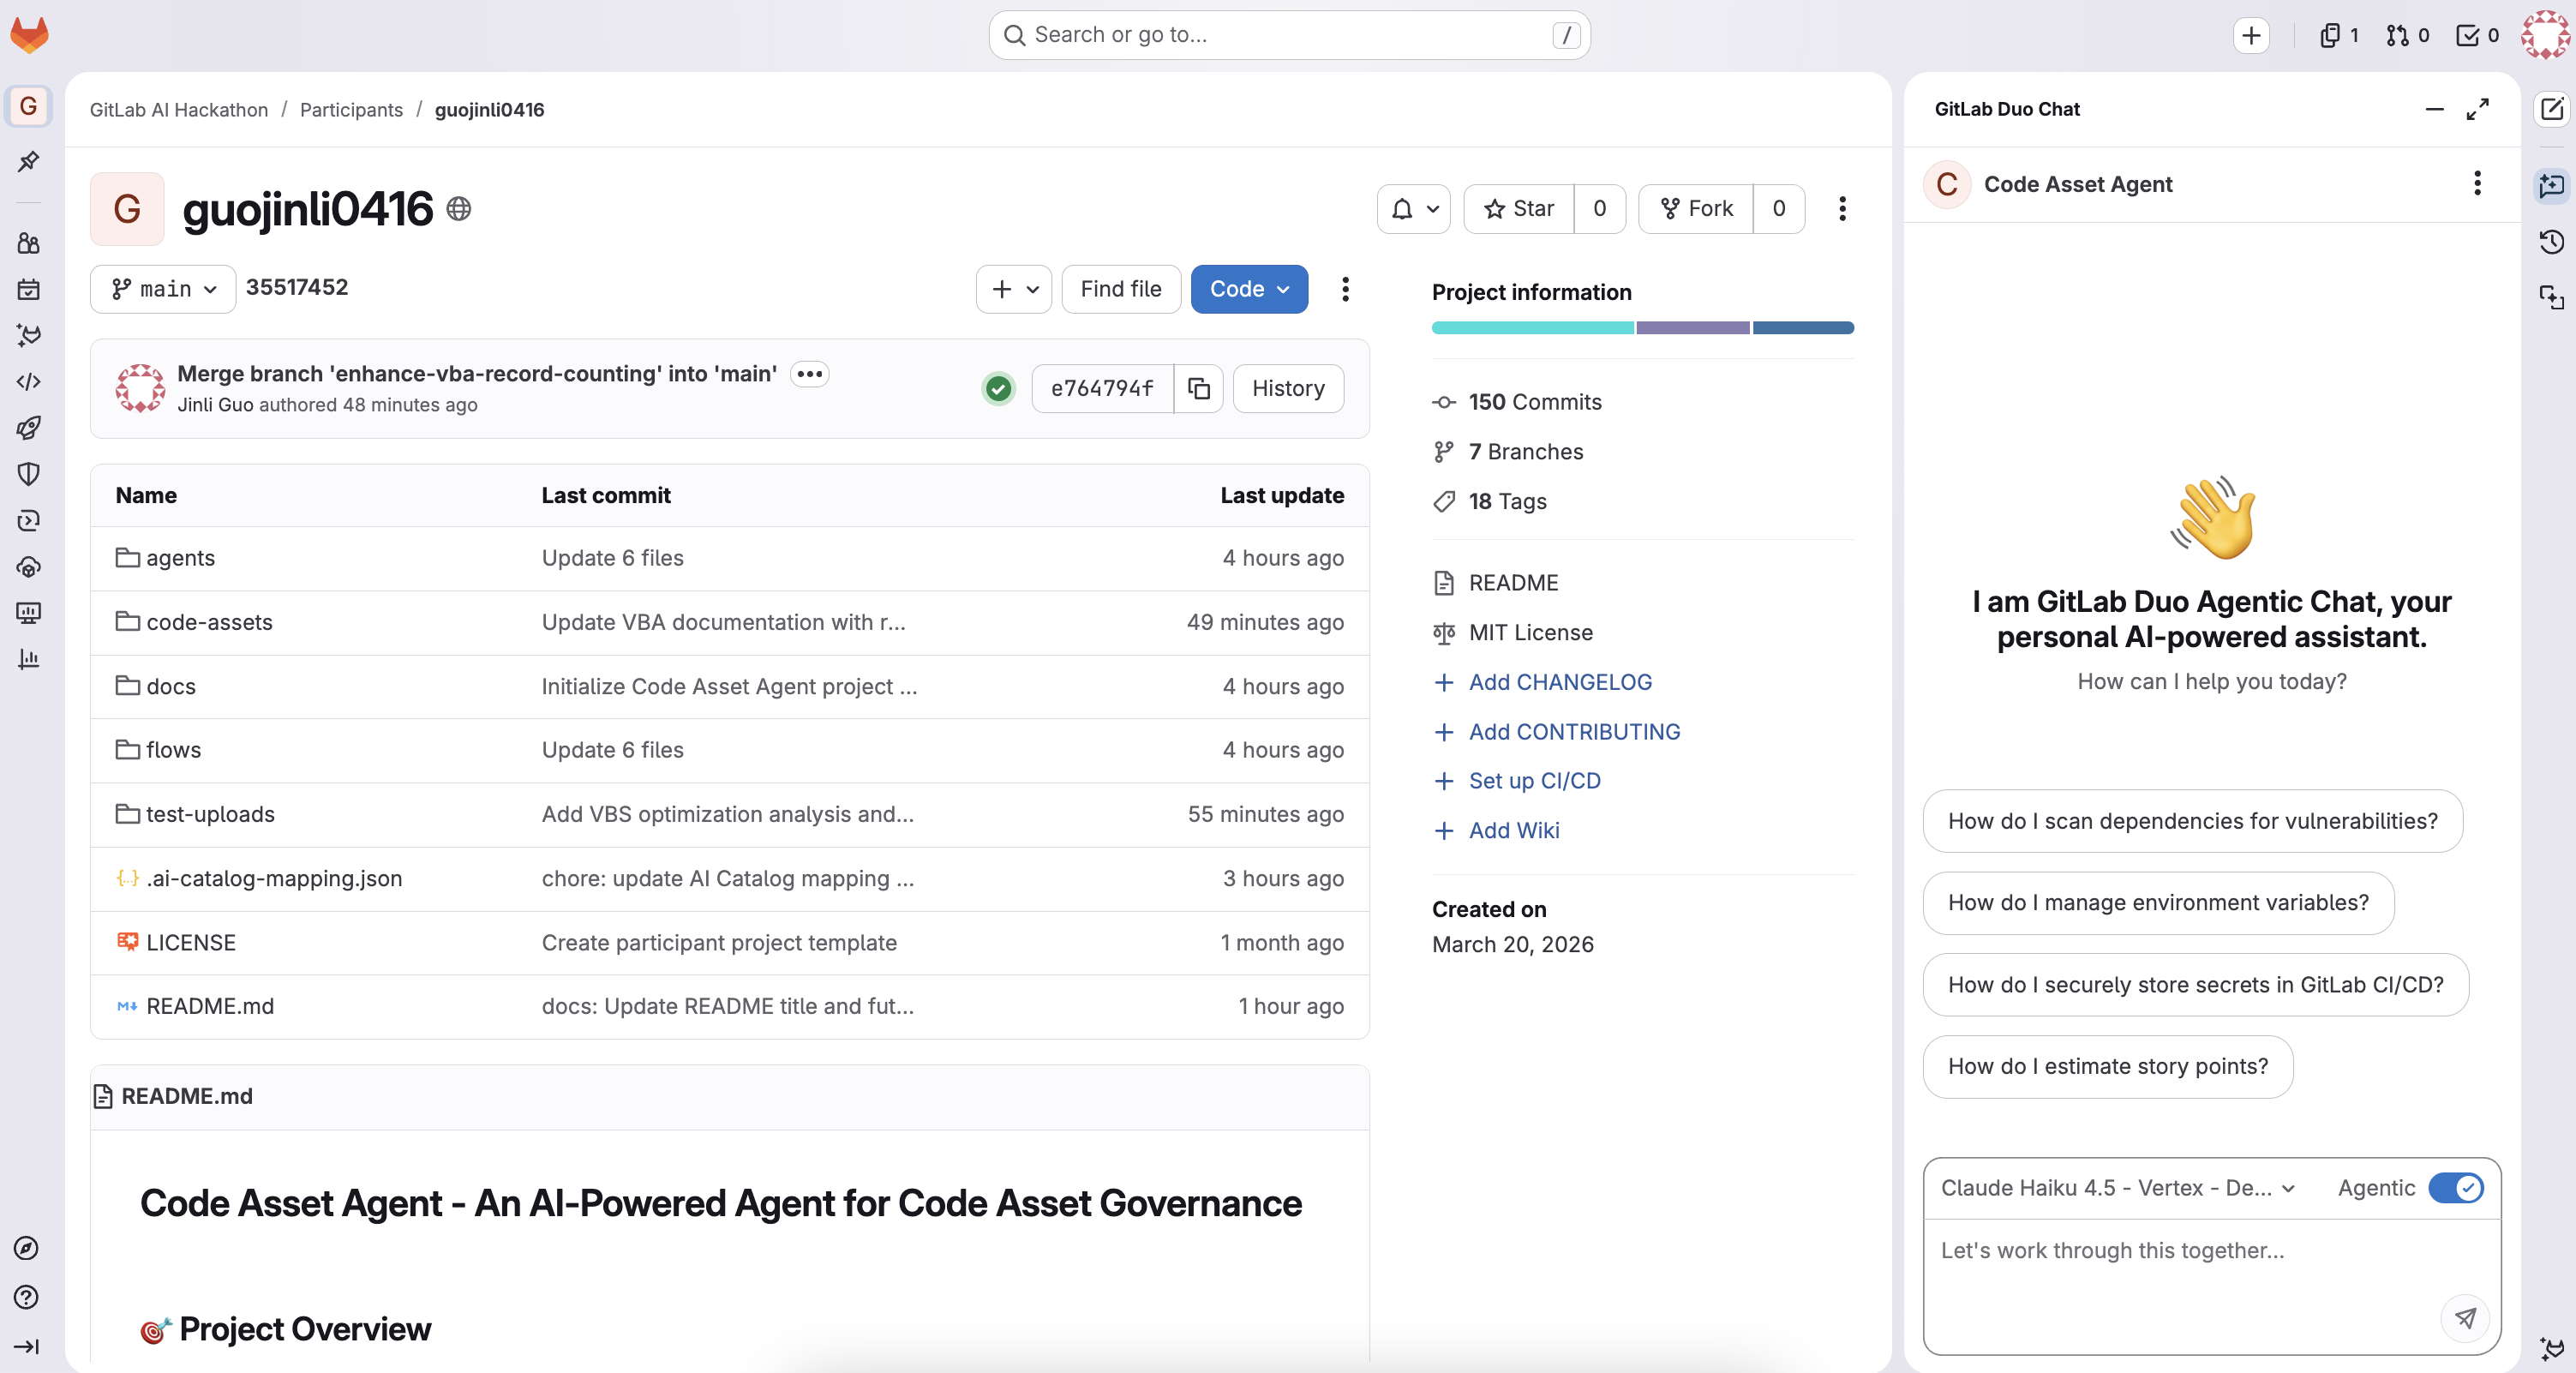This screenshot has width=2576, height=1373.
Task: Copy commit SHA e764794f to clipboard
Action: 1198,388
